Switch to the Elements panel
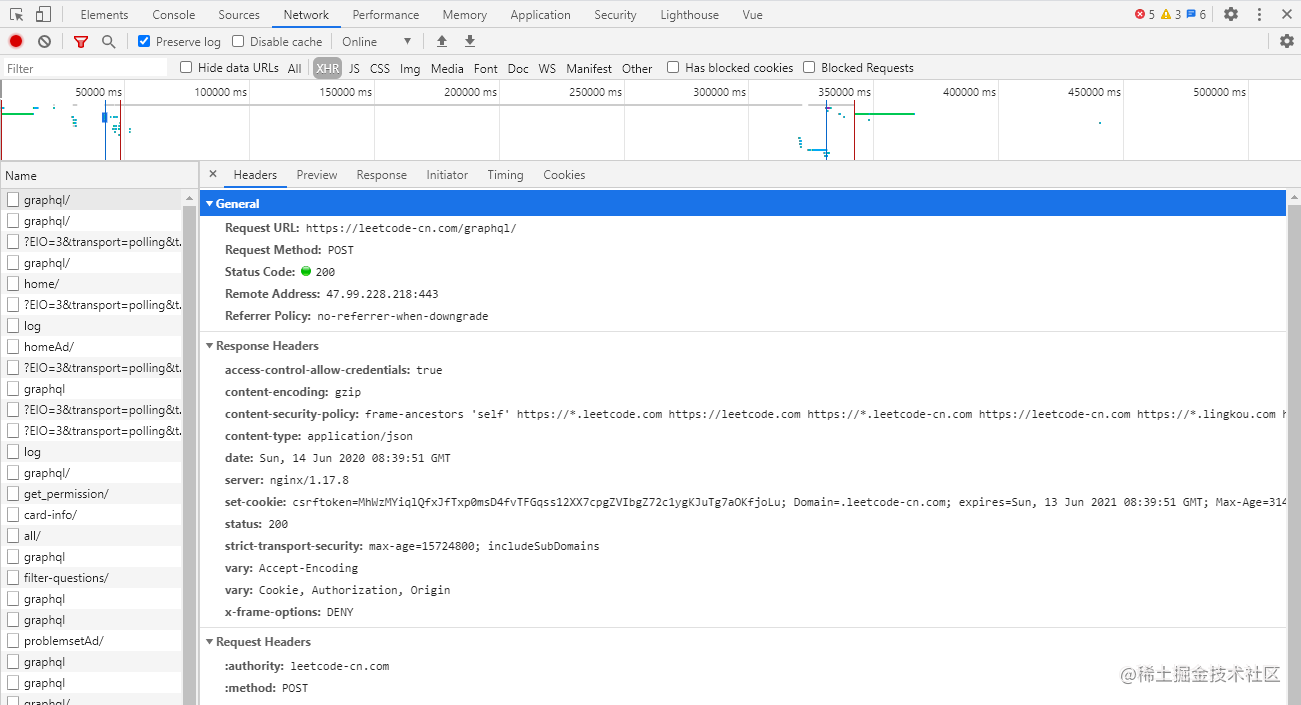The height and width of the screenshot is (705, 1301). [x=104, y=14]
